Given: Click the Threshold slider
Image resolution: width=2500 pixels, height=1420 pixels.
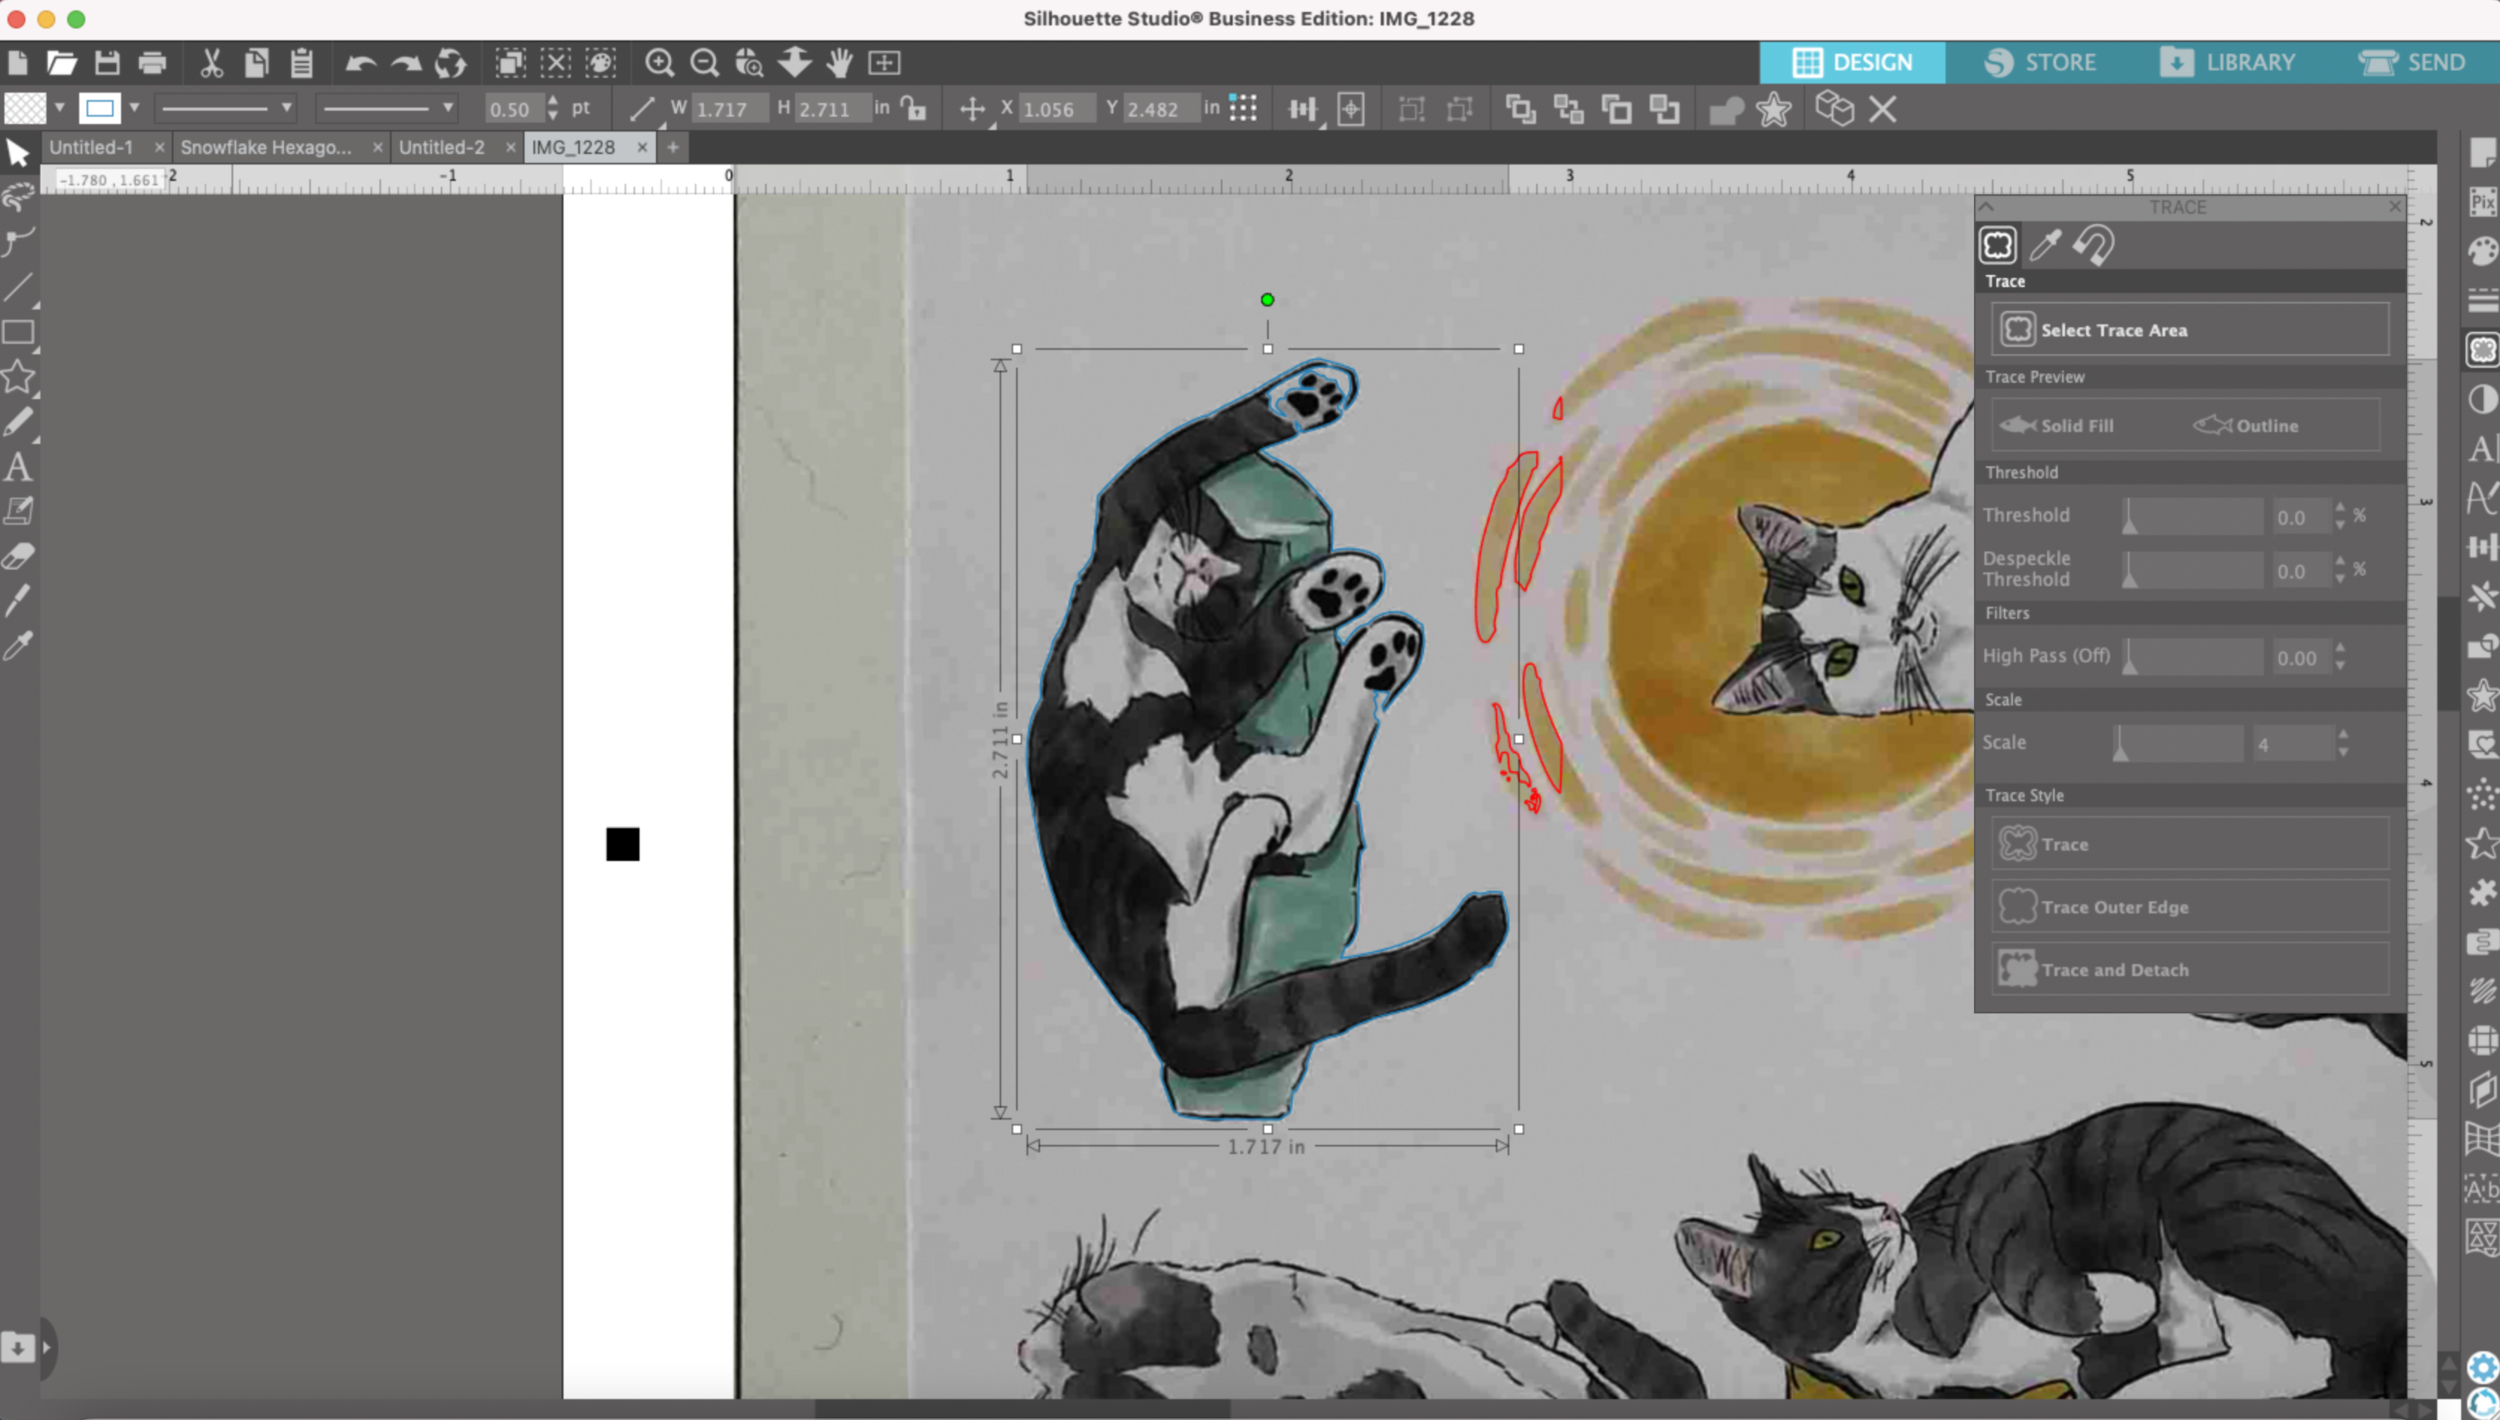Looking at the screenshot, I should [x=2192, y=516].
